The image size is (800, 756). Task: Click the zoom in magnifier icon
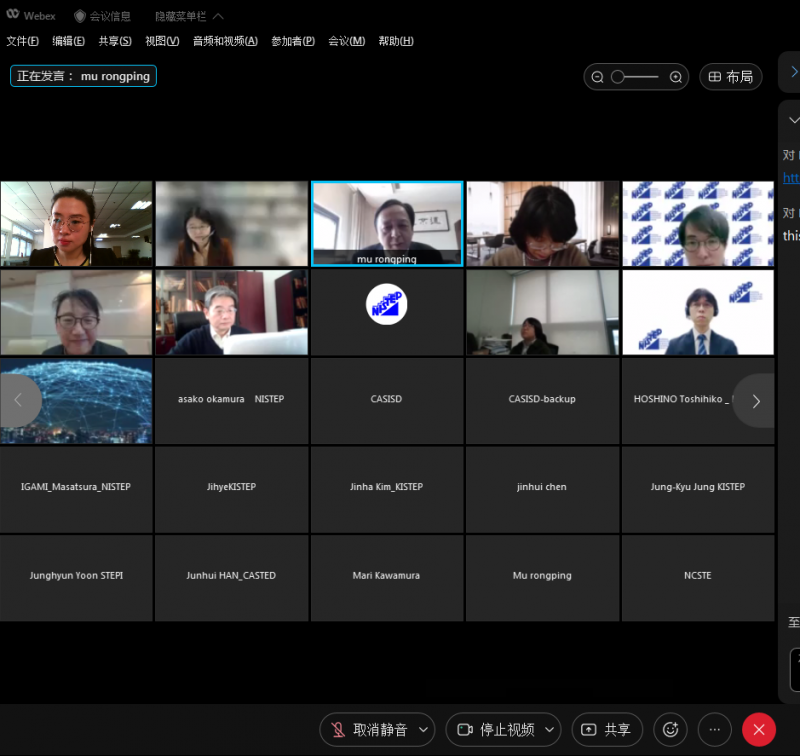click(x=676, y=77)
